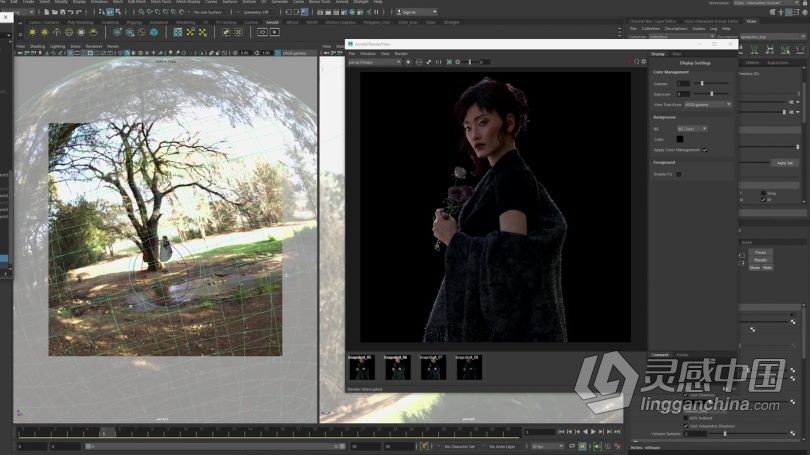The width and height of the screenshot is (810, 455).
Task: Click the background Color black swatch
Action: 680,139
